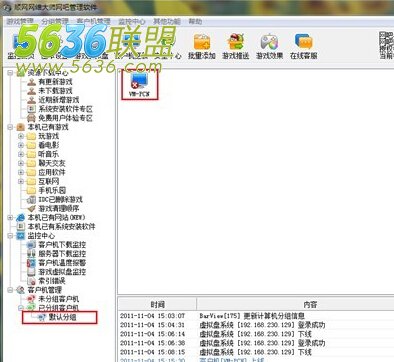Open the 其他功能 menu

click(x=167, y=22)
